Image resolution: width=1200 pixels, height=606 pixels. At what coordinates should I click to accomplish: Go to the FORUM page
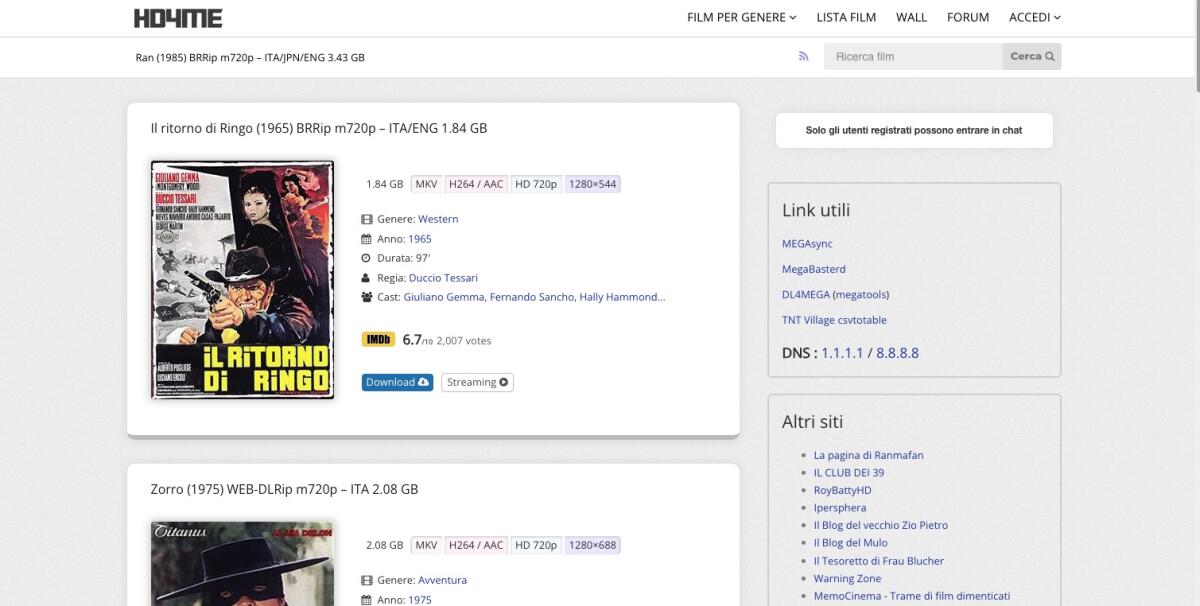point(967,17)
